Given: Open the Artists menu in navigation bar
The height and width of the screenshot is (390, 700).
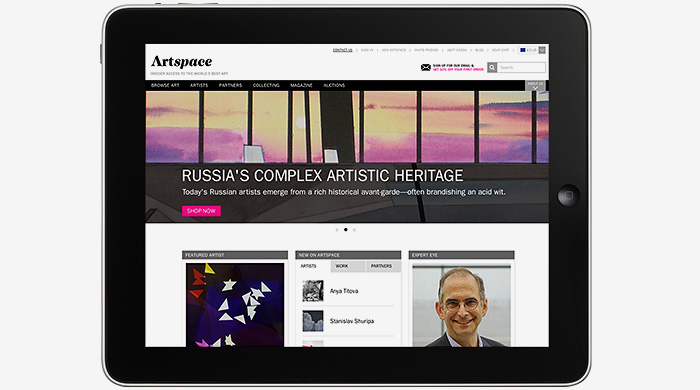Looking at the screenshot, I should click(199, 85).
